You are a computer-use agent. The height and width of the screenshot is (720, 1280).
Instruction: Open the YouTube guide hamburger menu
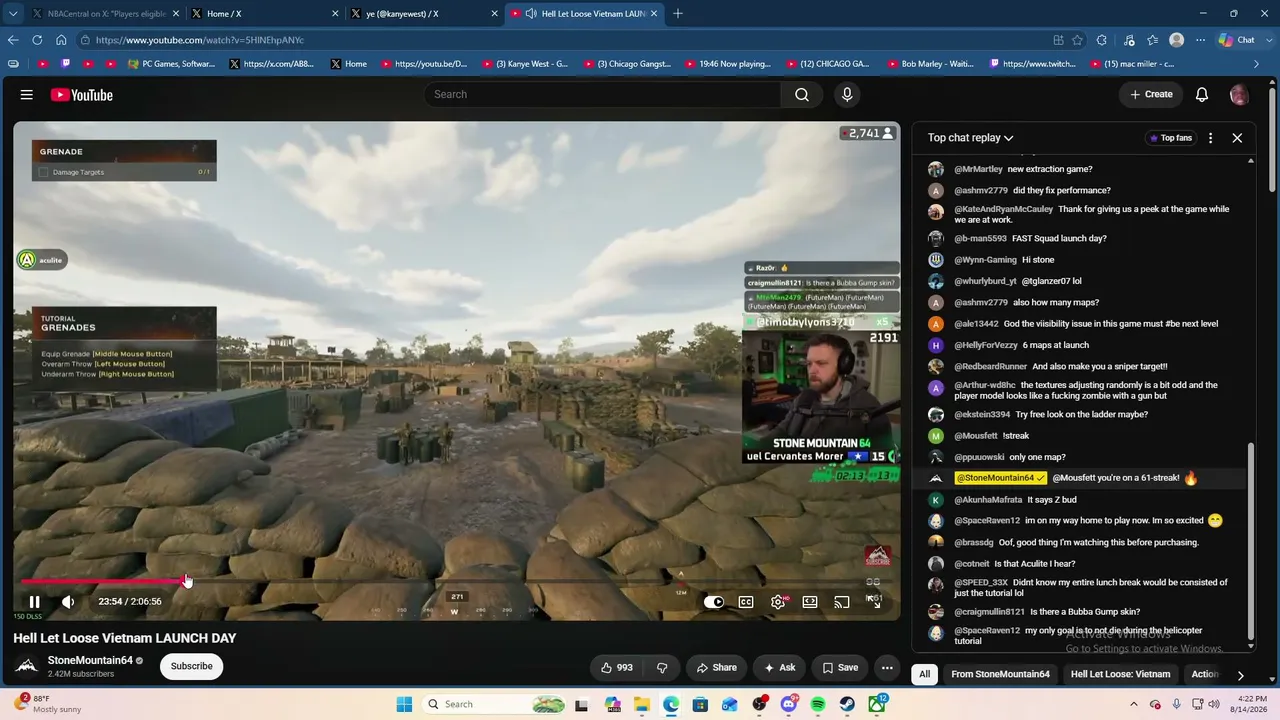click(27, 95)
